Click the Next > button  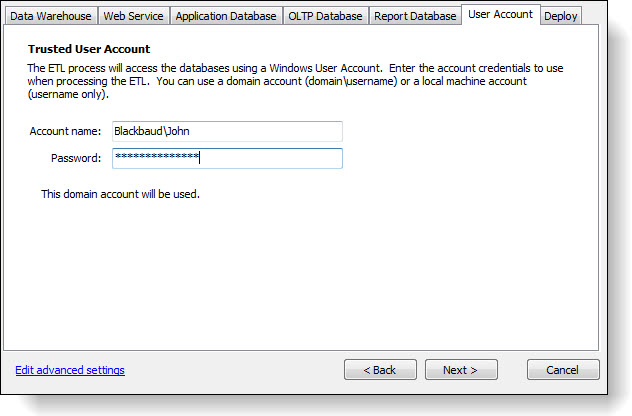coord(461,370)
